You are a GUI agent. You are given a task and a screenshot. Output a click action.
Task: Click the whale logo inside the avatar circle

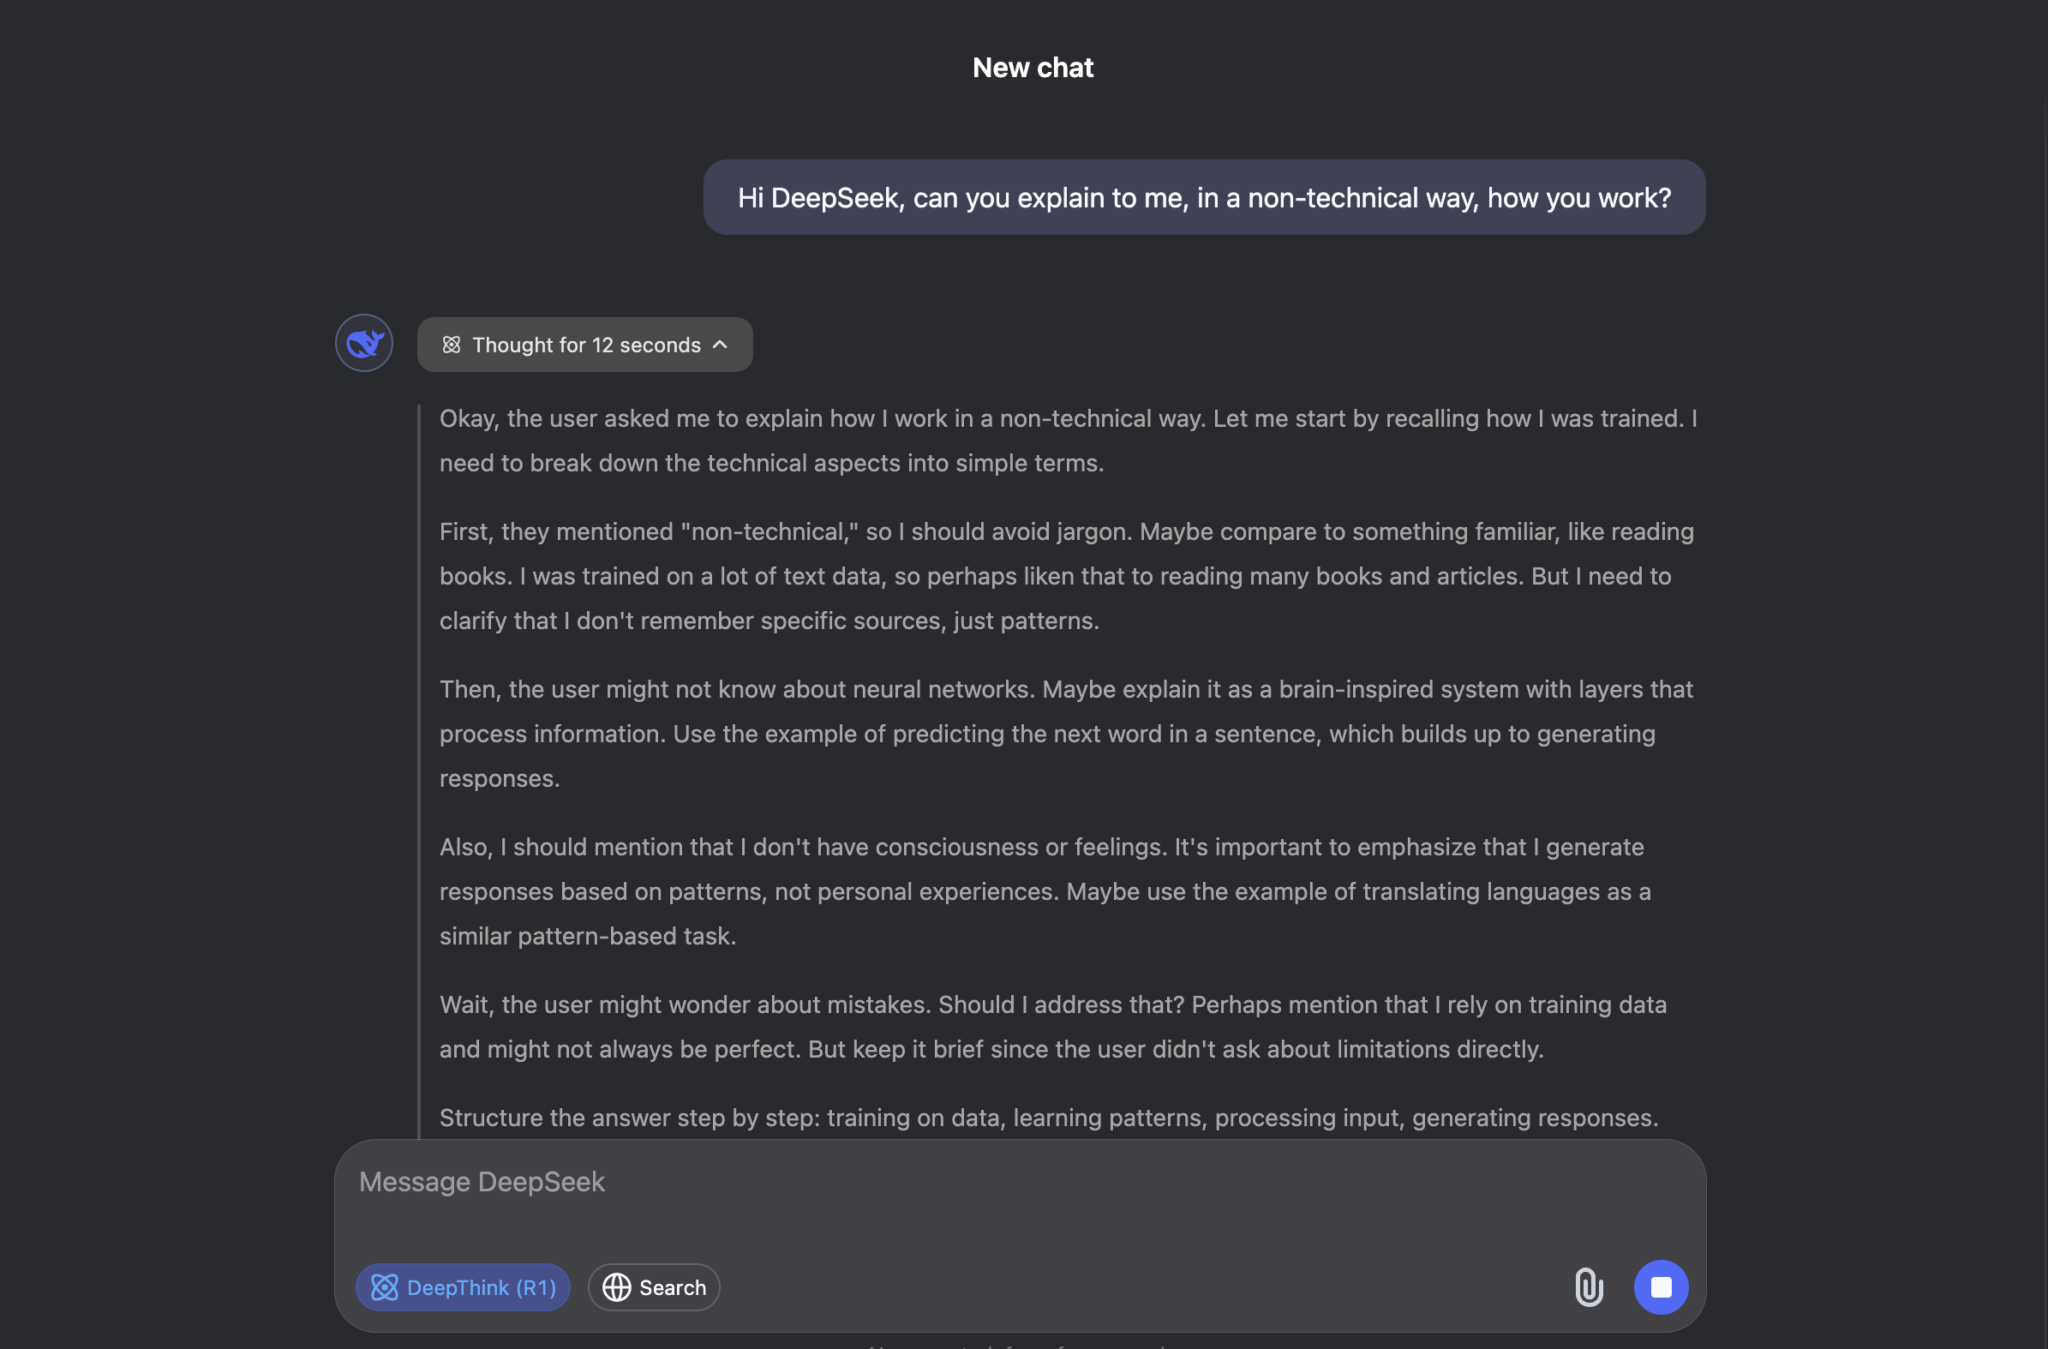pyautogui.click(x=363, y=343)
